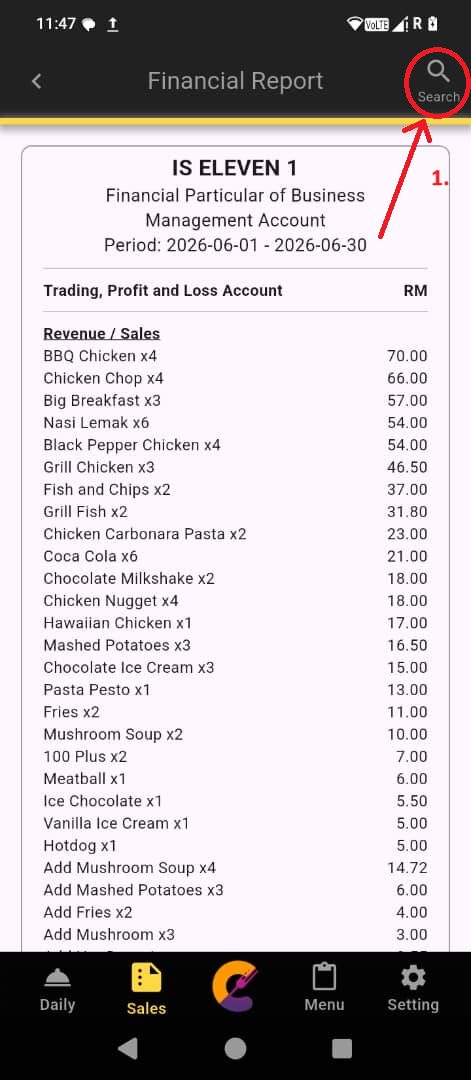Tap the upload icon in status bar

pos(112,24)
